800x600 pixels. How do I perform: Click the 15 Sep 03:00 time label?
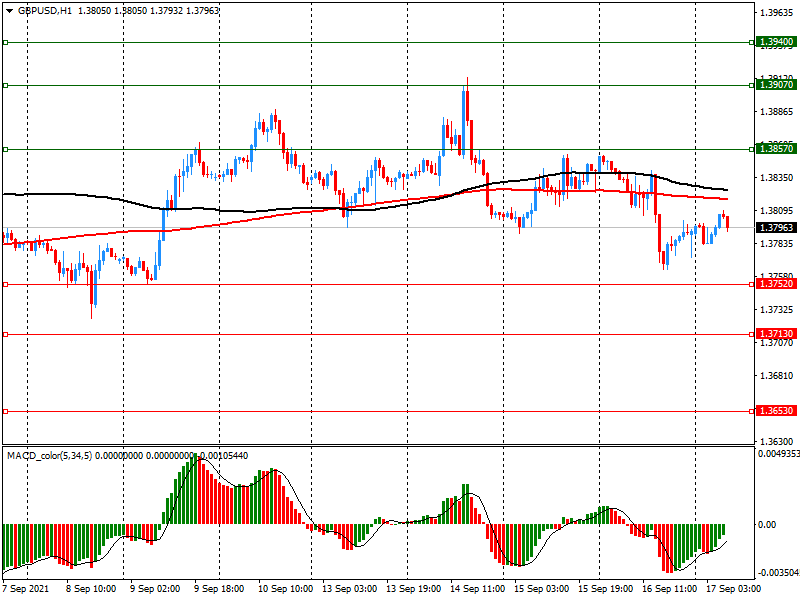click(541, 589)
